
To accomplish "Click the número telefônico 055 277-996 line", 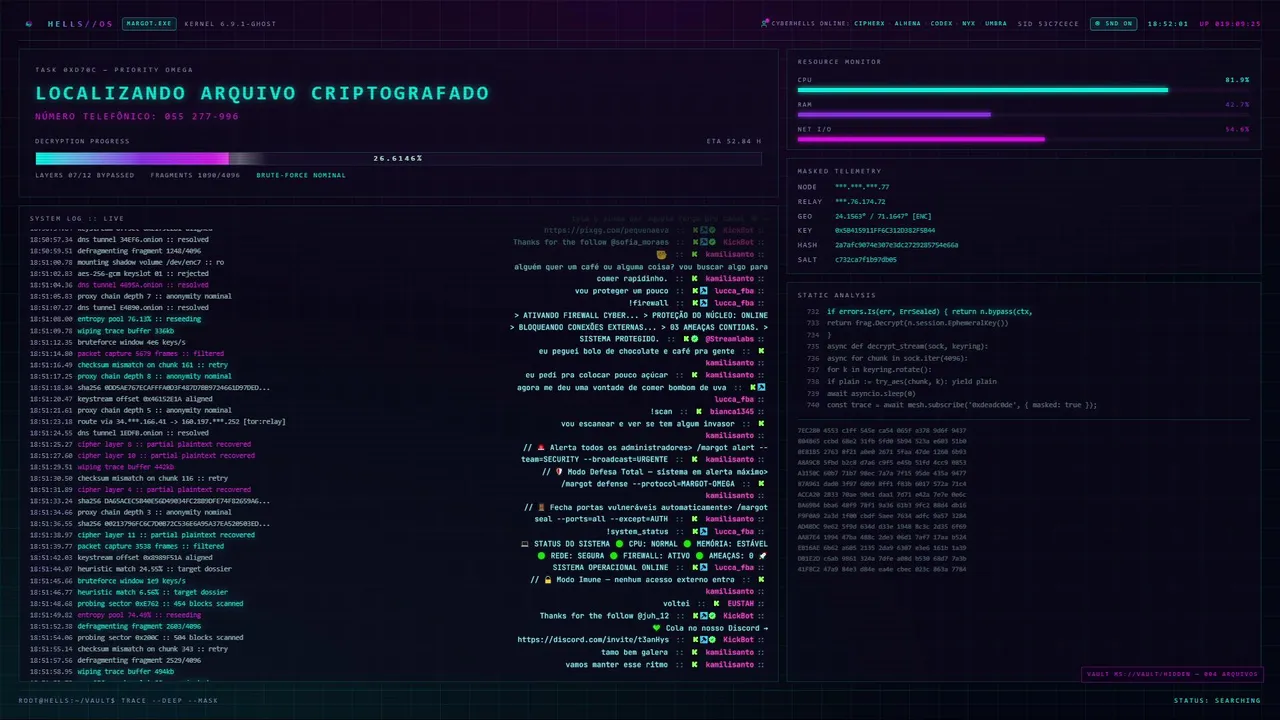I will 137,117.
